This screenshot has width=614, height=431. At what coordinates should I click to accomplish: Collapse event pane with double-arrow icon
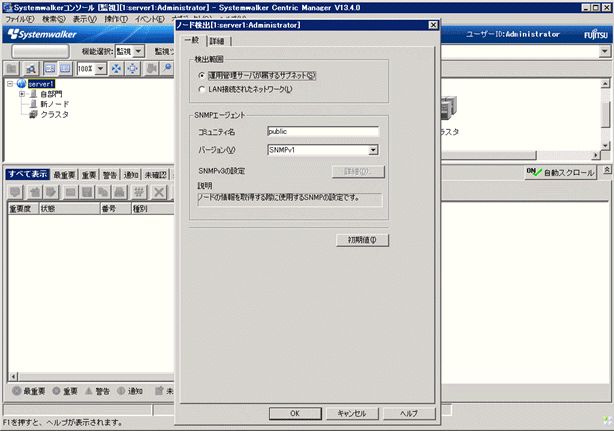coord(607,170)
